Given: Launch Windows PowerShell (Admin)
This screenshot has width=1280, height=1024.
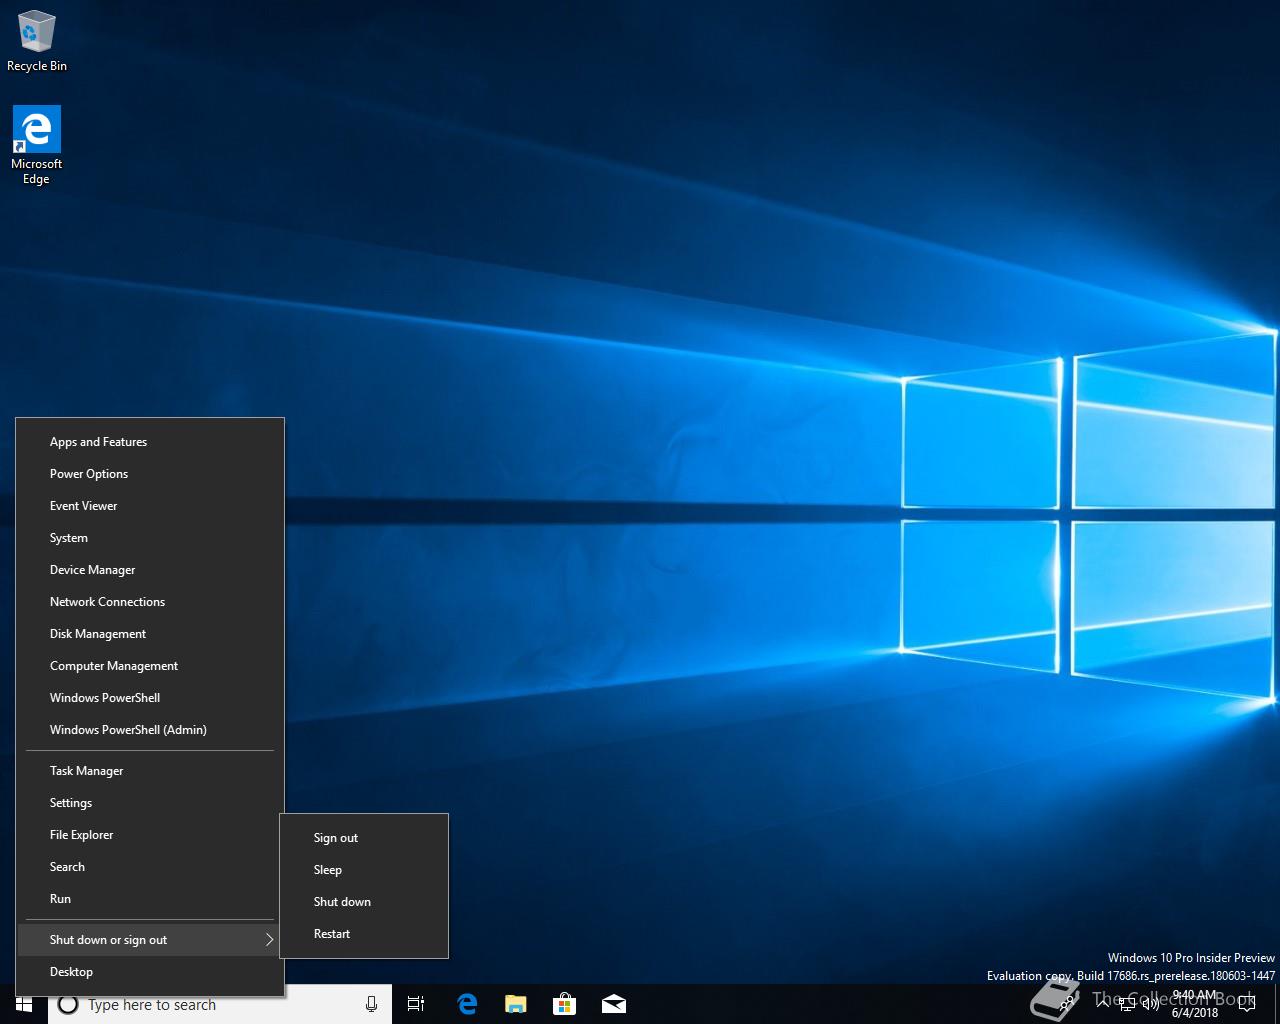Looking at the screenshot, I should 128,730.
